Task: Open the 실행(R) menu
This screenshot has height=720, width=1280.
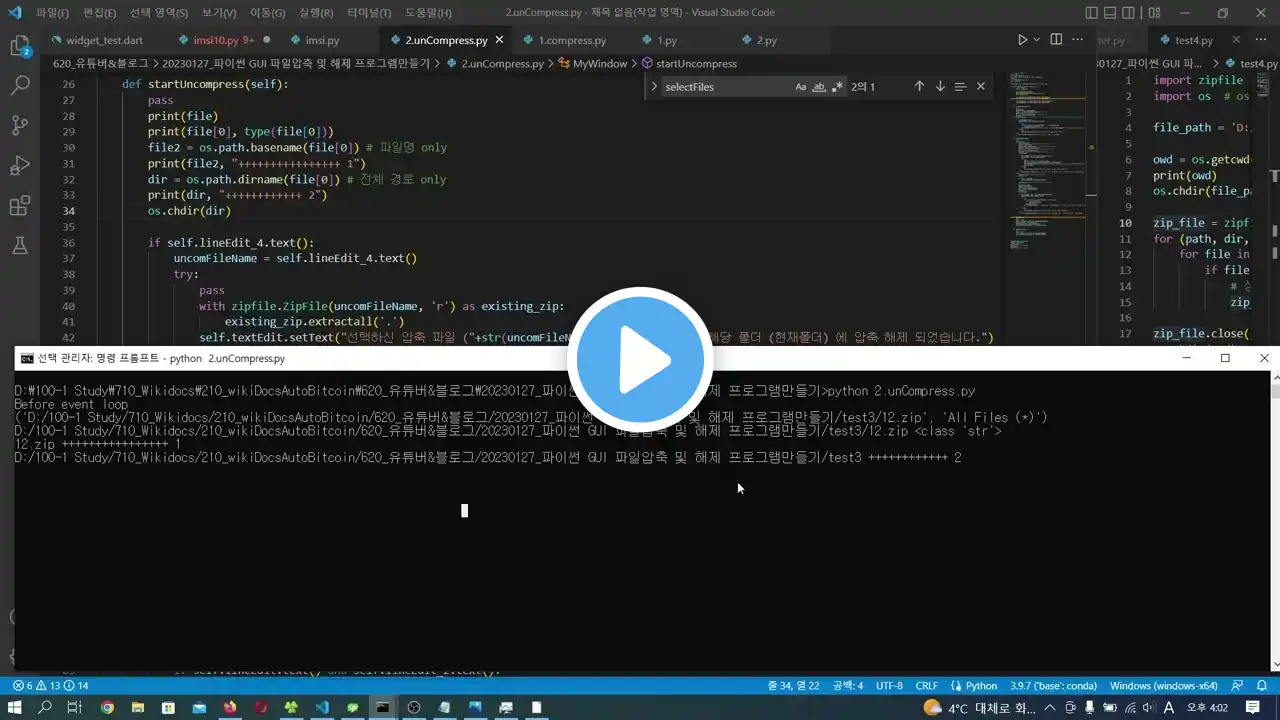Action: [x=316, y=13]
